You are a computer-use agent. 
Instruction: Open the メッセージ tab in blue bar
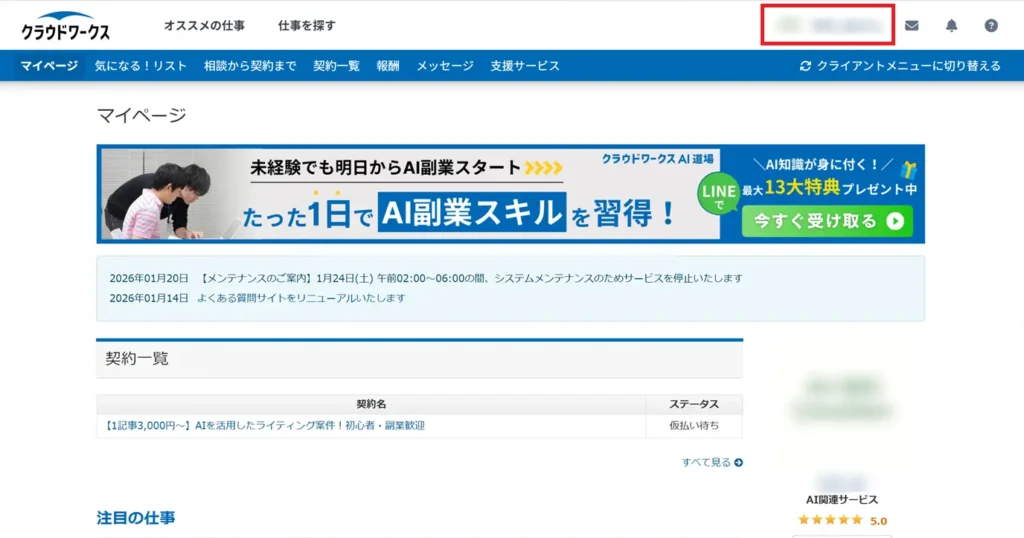click(445, 66)
